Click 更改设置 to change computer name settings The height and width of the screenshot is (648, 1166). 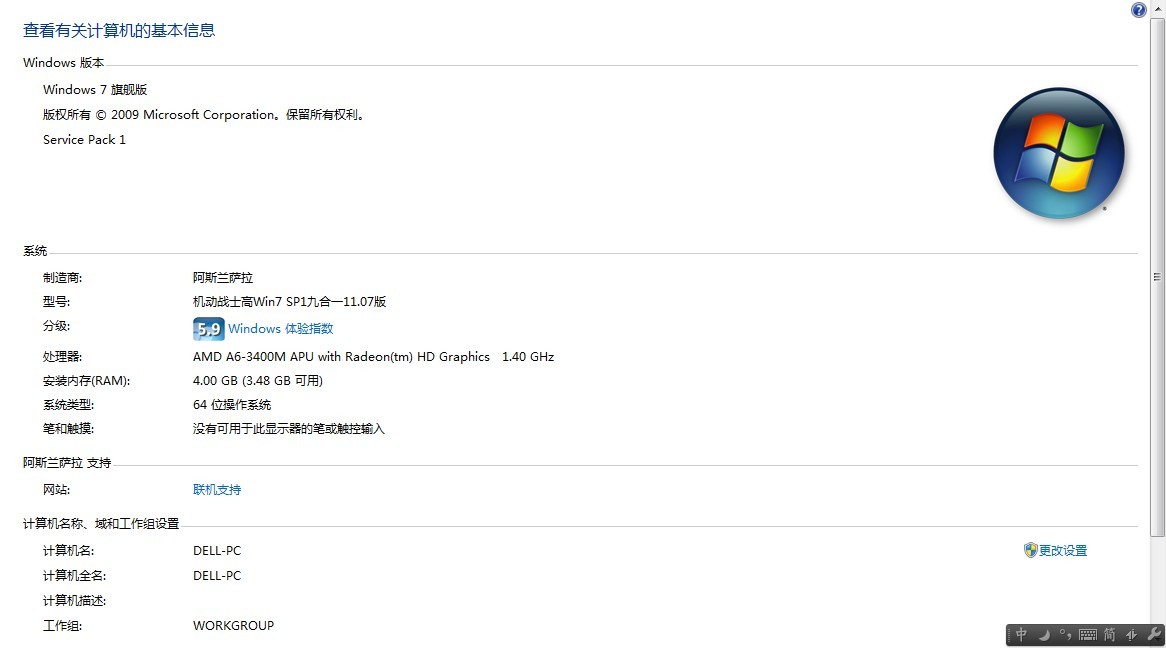tap(1063, 551)
